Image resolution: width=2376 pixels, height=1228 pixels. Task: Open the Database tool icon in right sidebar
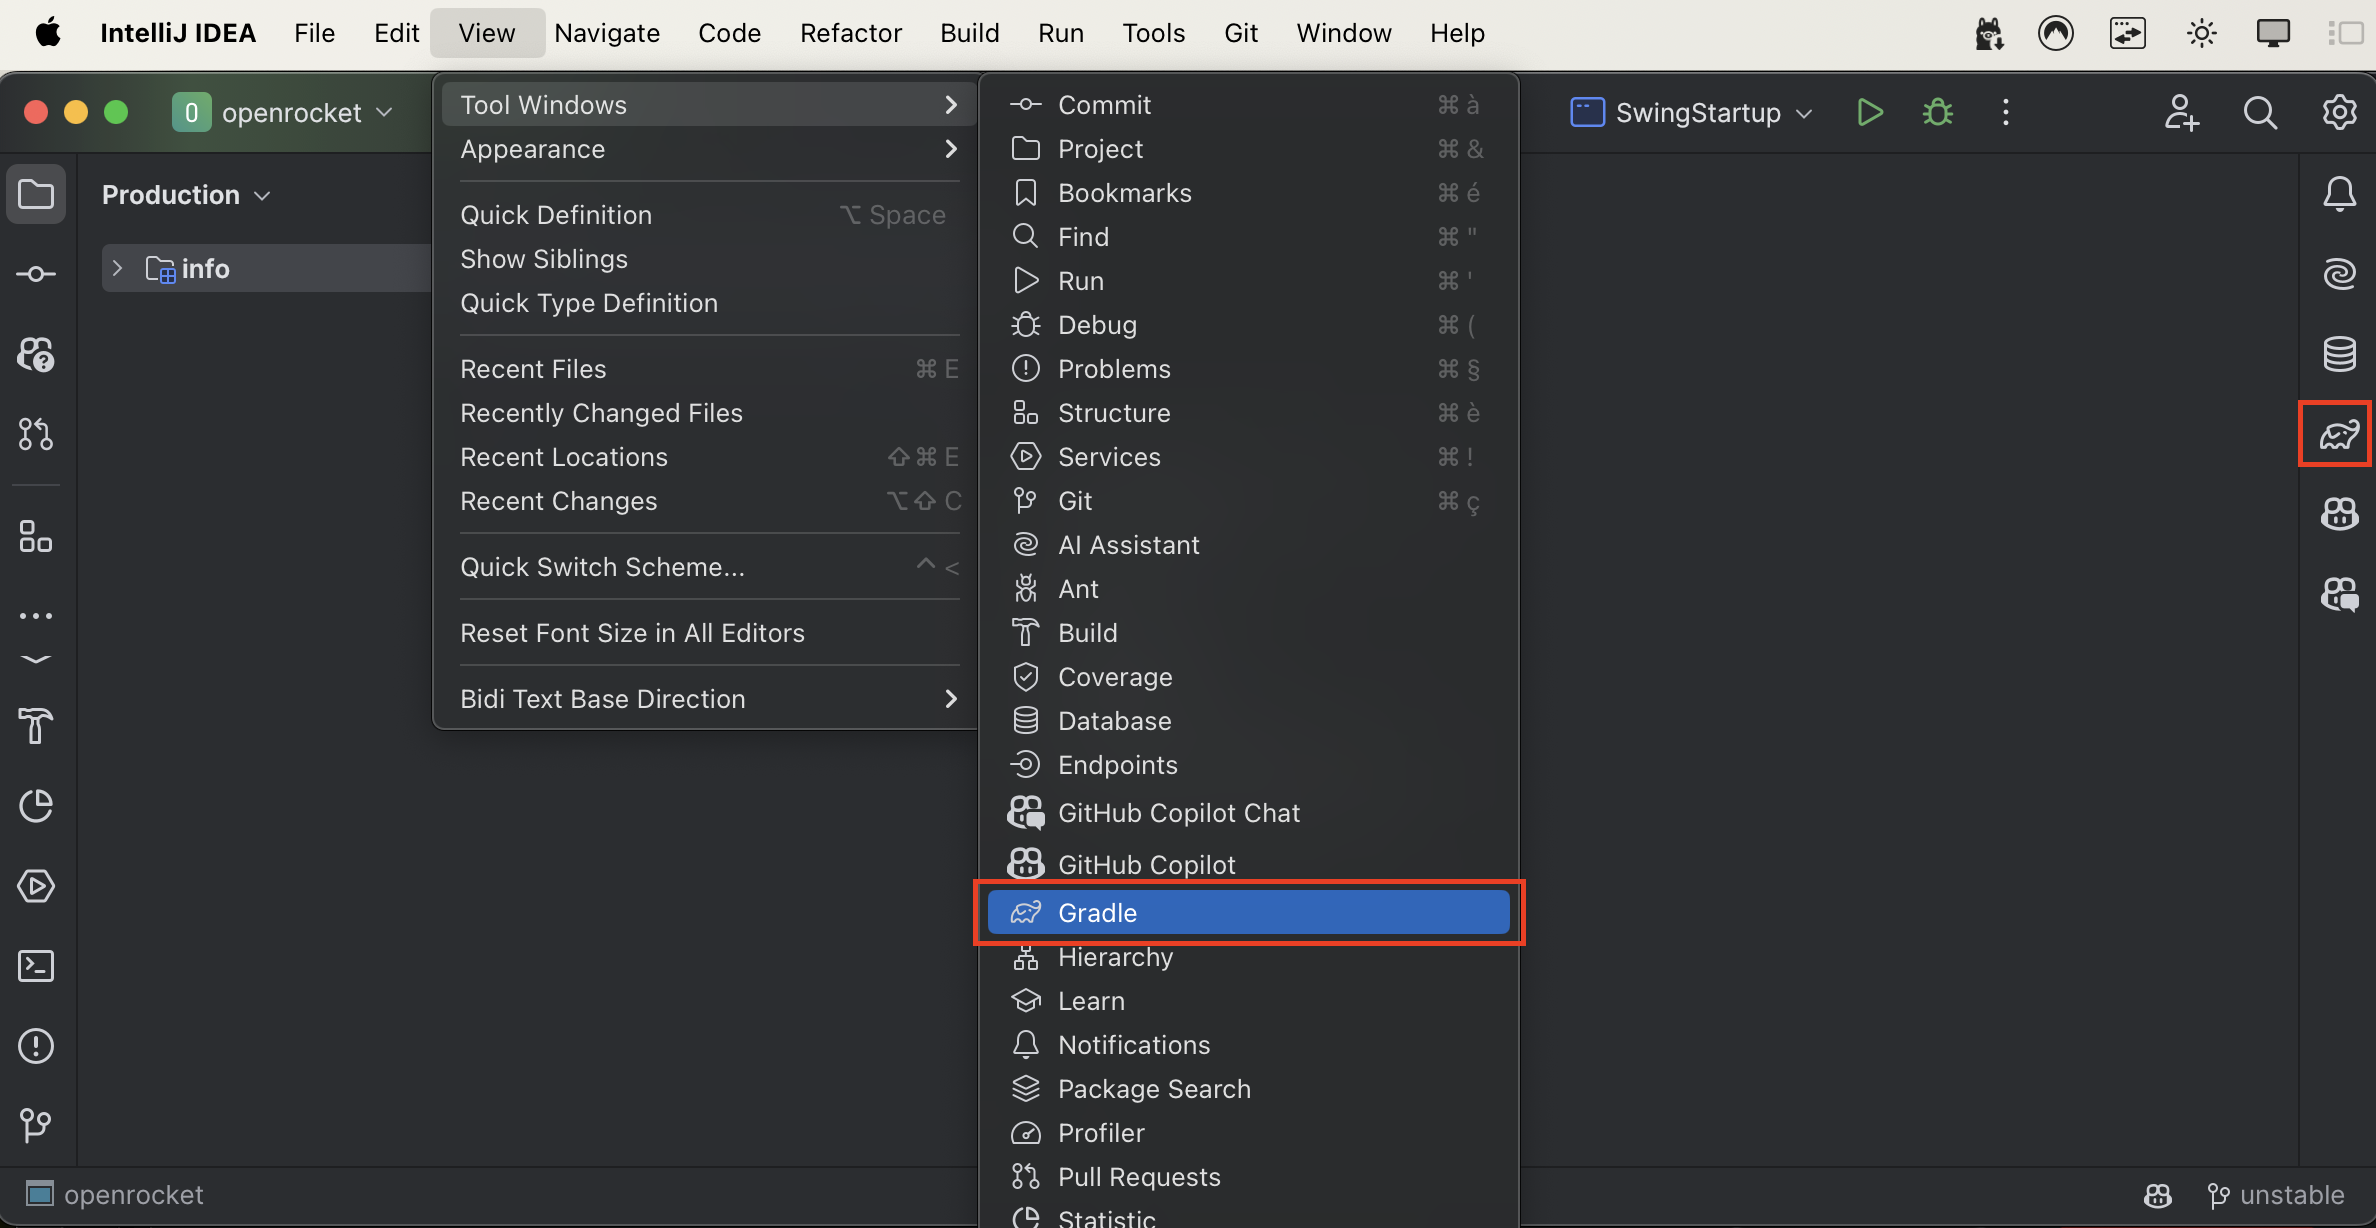point(2338,354)
